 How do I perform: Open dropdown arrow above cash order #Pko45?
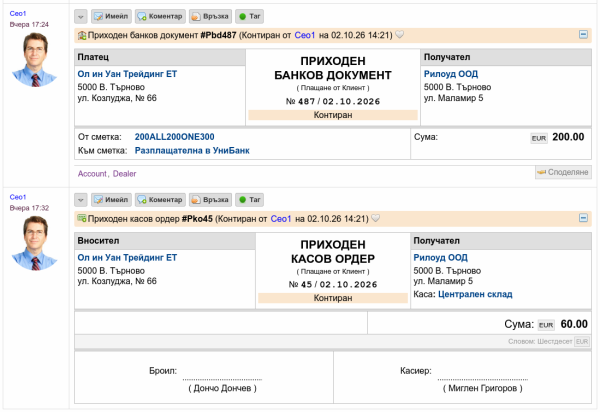pos(80,200)
